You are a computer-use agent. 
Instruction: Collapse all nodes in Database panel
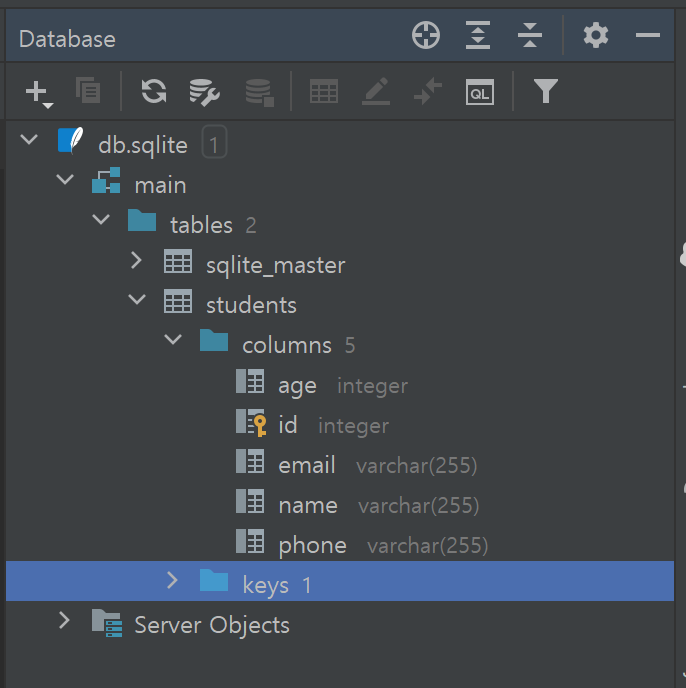click(x=530, y=35)
